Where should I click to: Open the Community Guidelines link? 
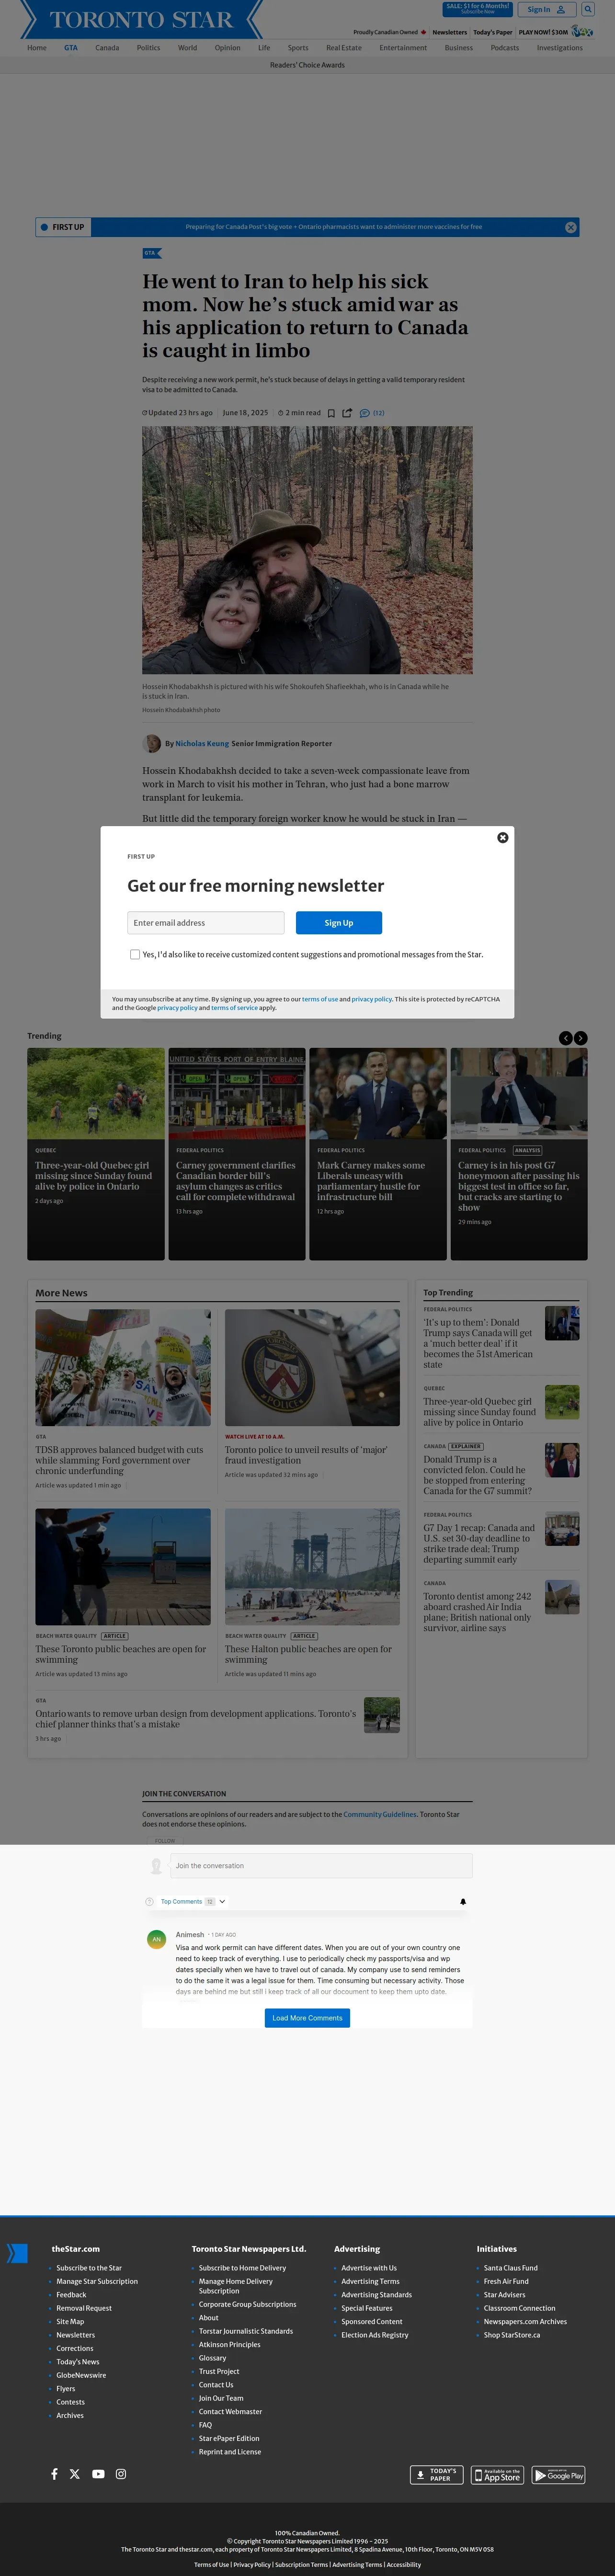pos(380,1814)
